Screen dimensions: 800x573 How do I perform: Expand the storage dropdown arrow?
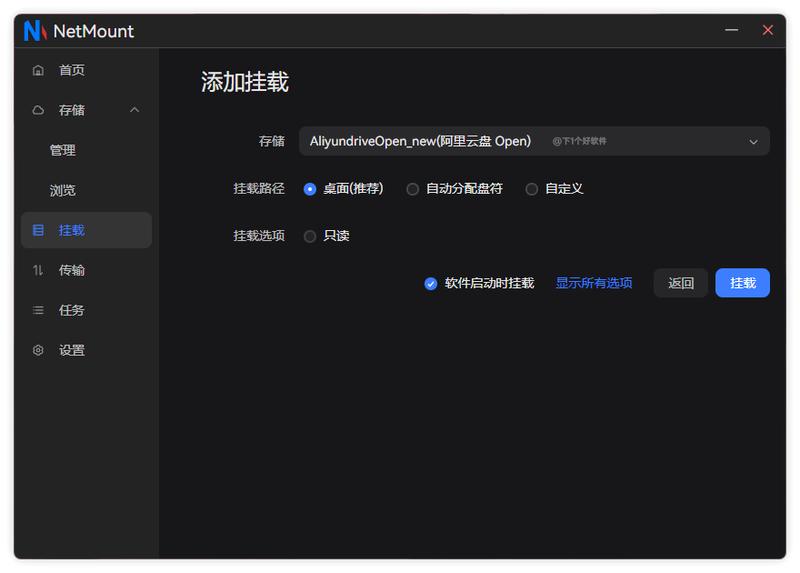pos(753,142)
